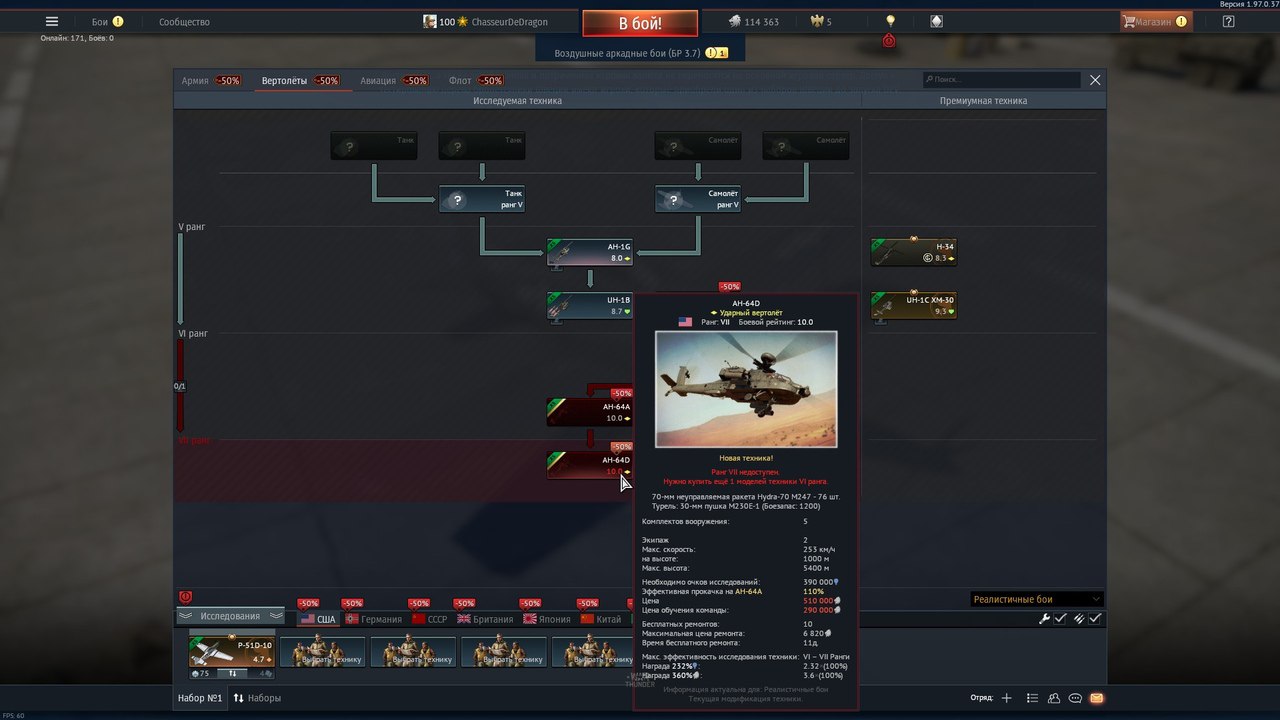The height and width of the screenshot is (720, 1280).
Task: Select the США nation tab
Action: (318, 619)
